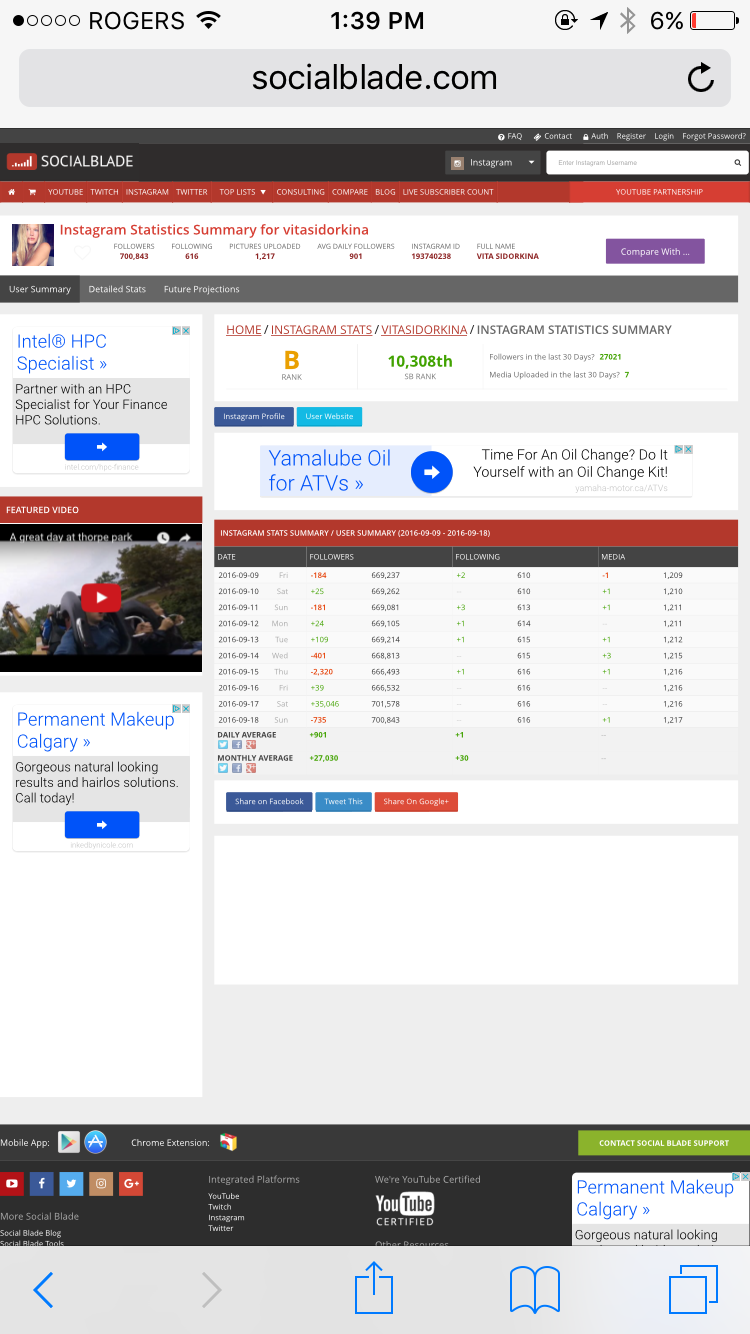Click the User Website button
The width and height of the screenshot is (750, 1334).
point(329,416)
